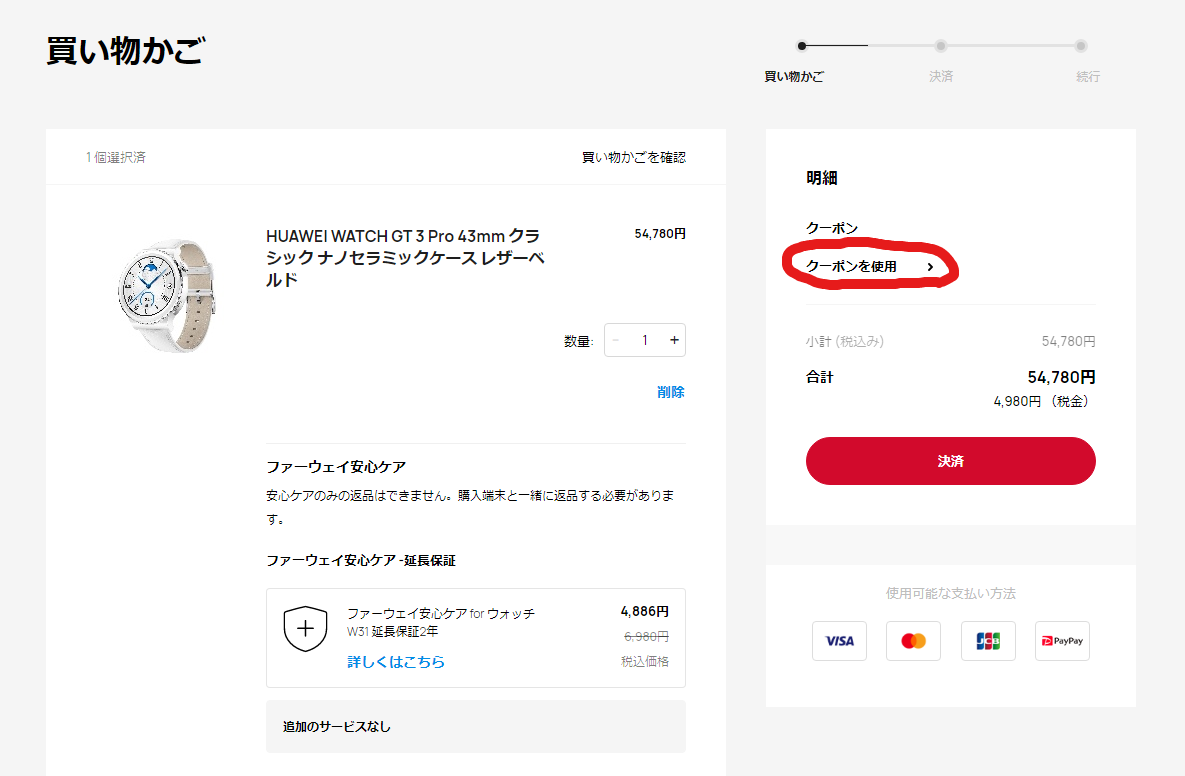The image size is (1185, 776).
Task: Open the HUAWEI WATCH GT 3 Pro product title
Action: pos(405,258)
